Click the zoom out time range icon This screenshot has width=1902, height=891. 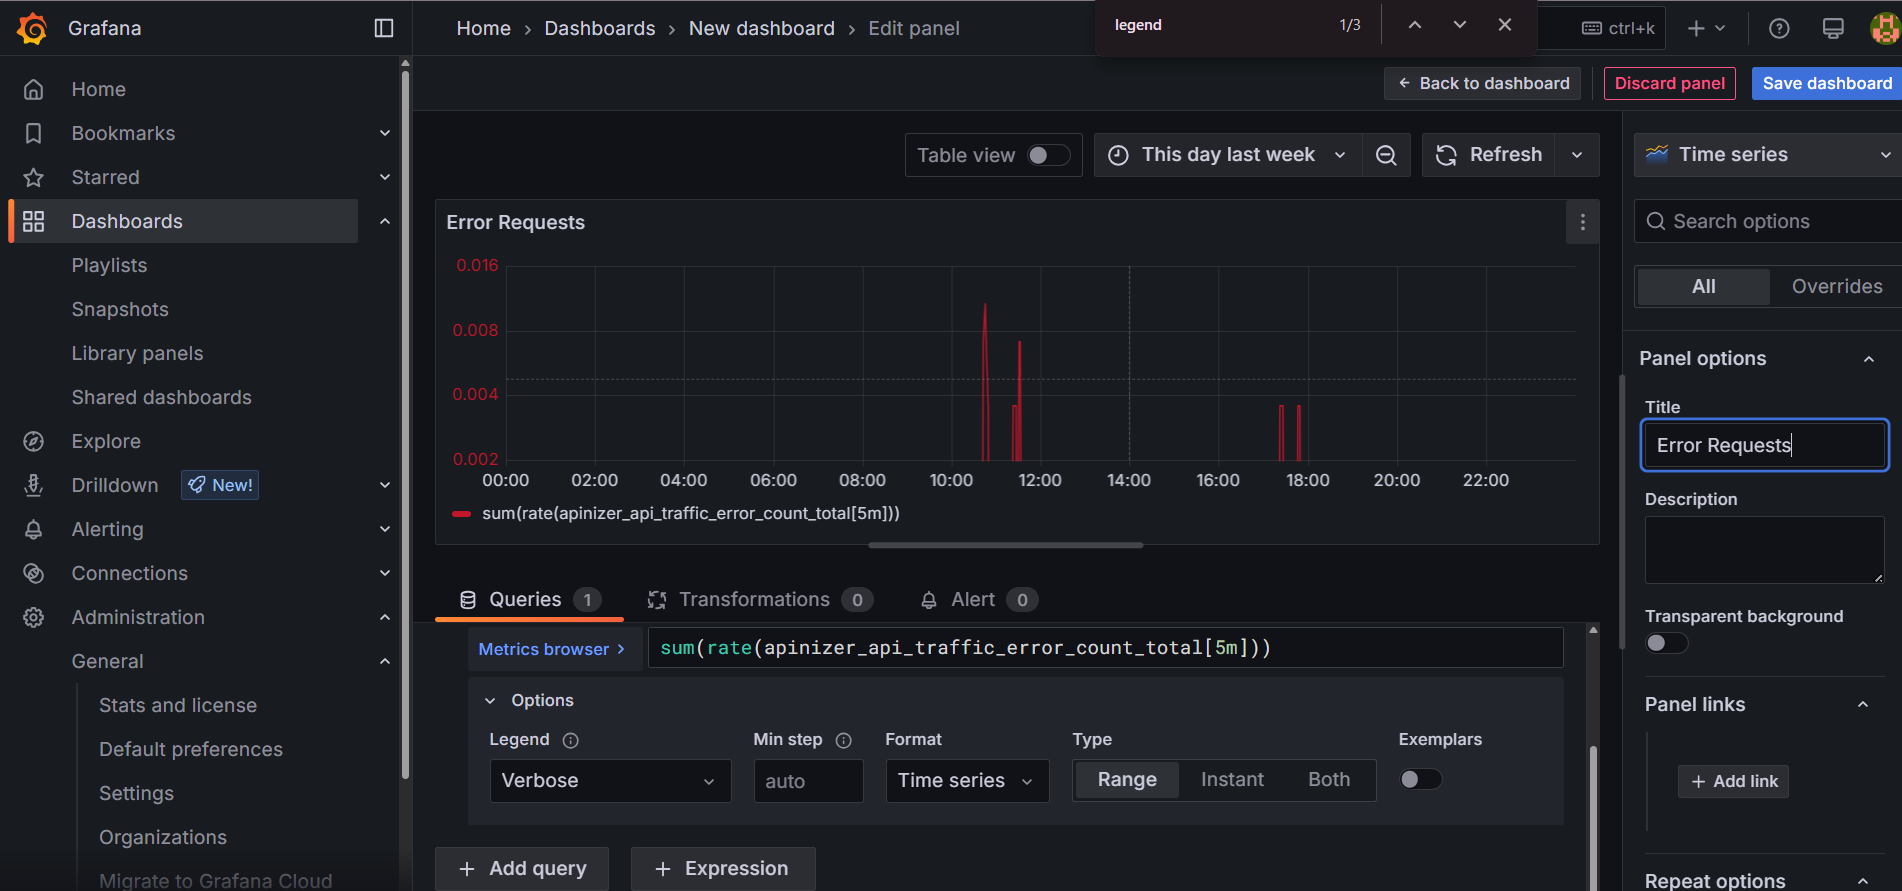coord(1386,155)
